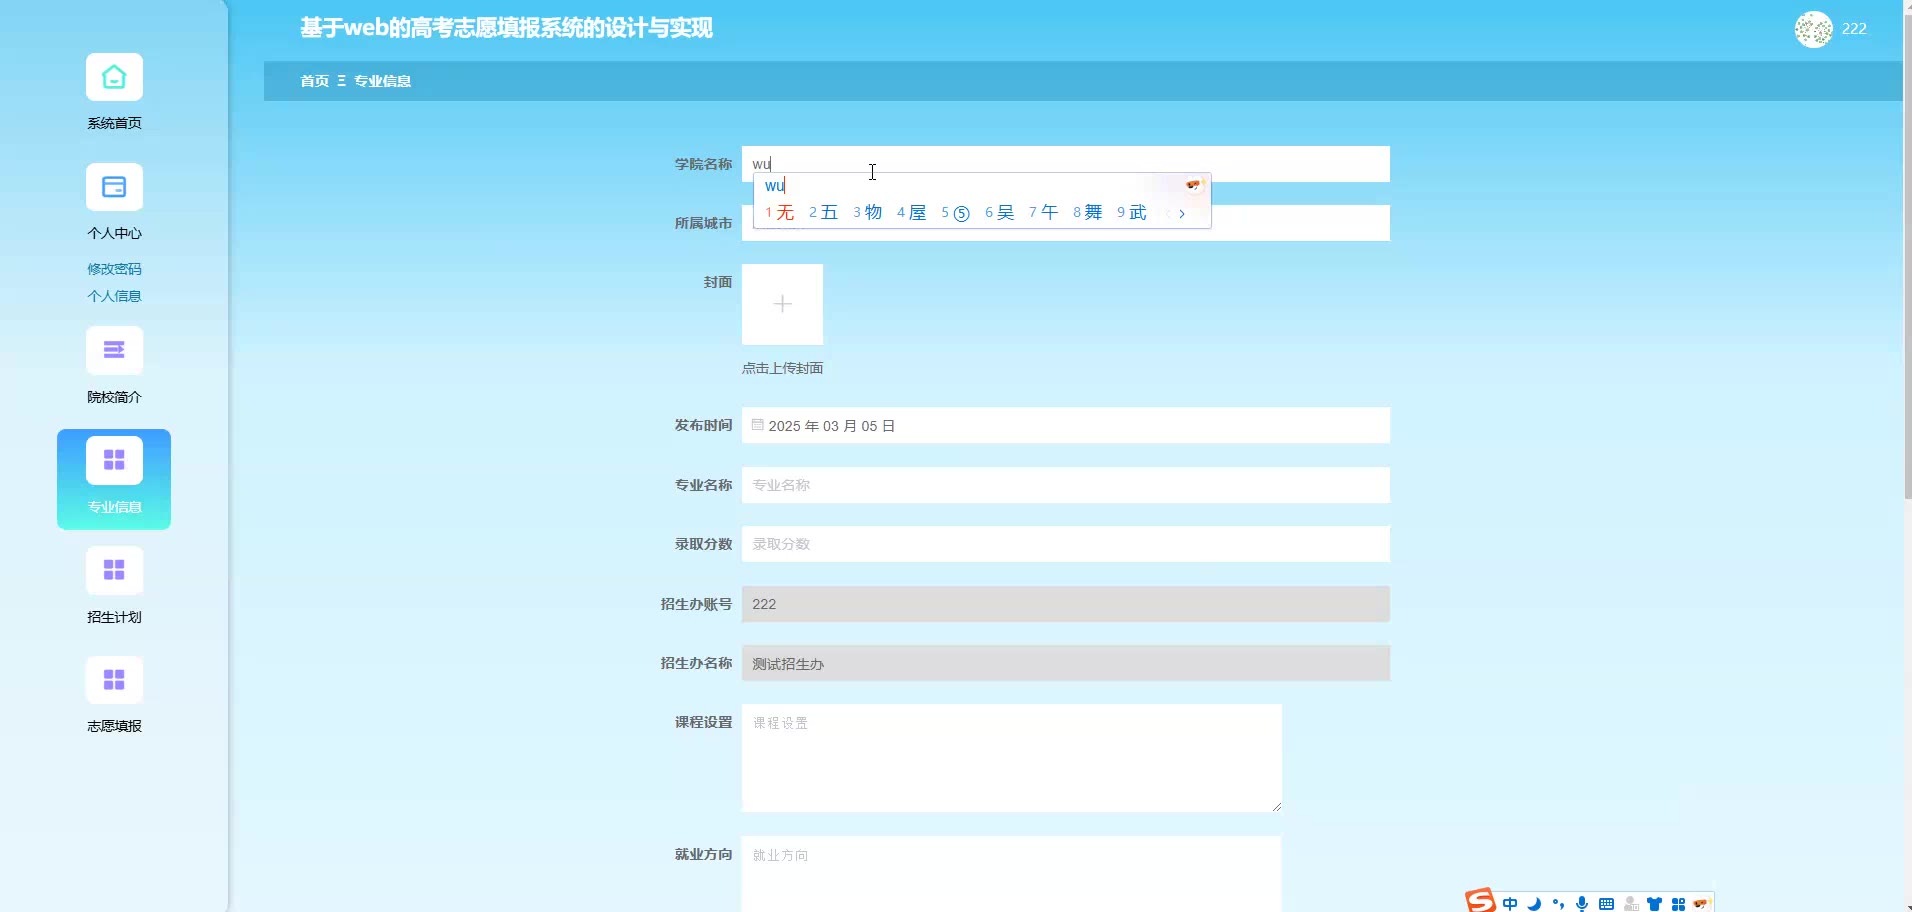The width and height of the screenshot is (1912, 912).
Task: Focus the 就业方向 textarea
Action: coord(1012,874)
